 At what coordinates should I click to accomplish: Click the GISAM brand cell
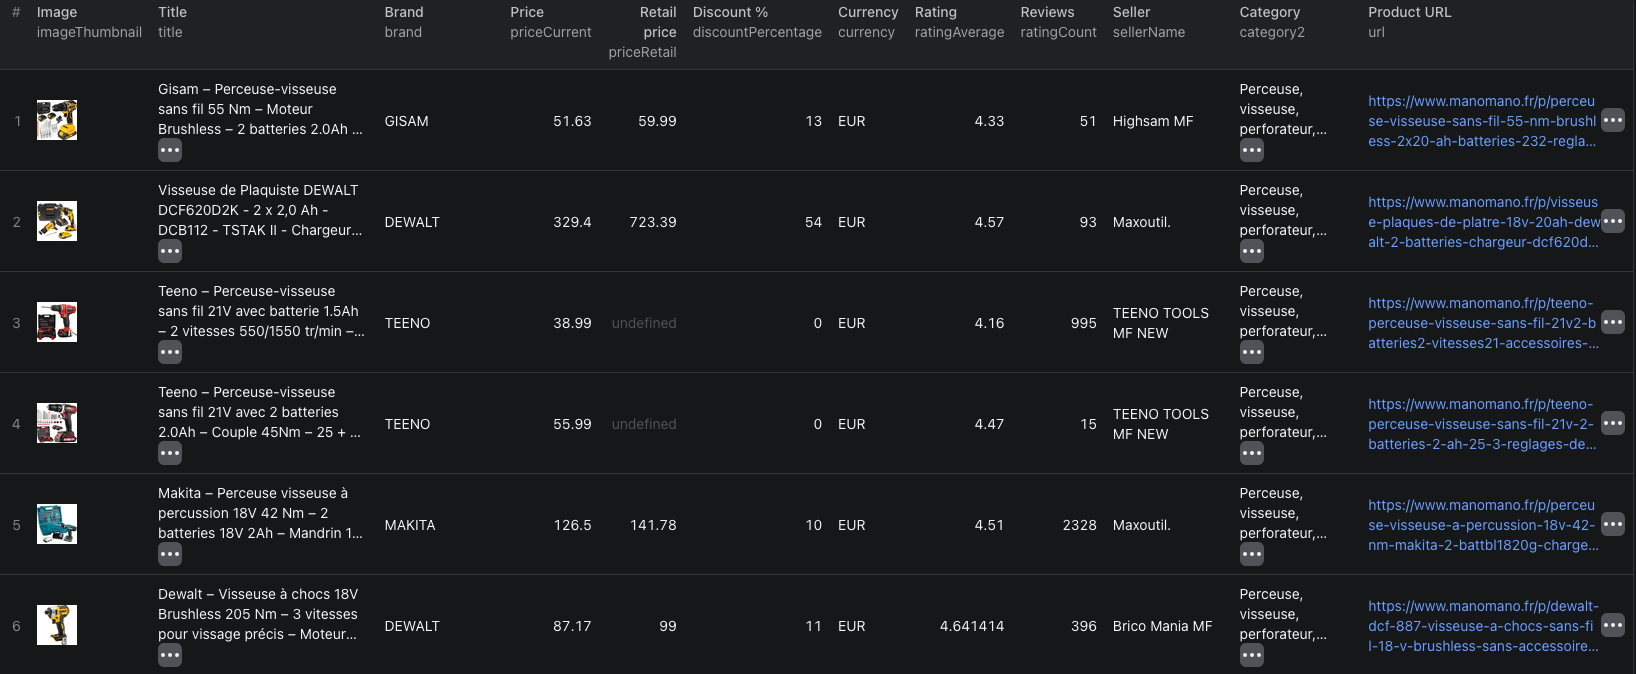click(x=406, y=121)
